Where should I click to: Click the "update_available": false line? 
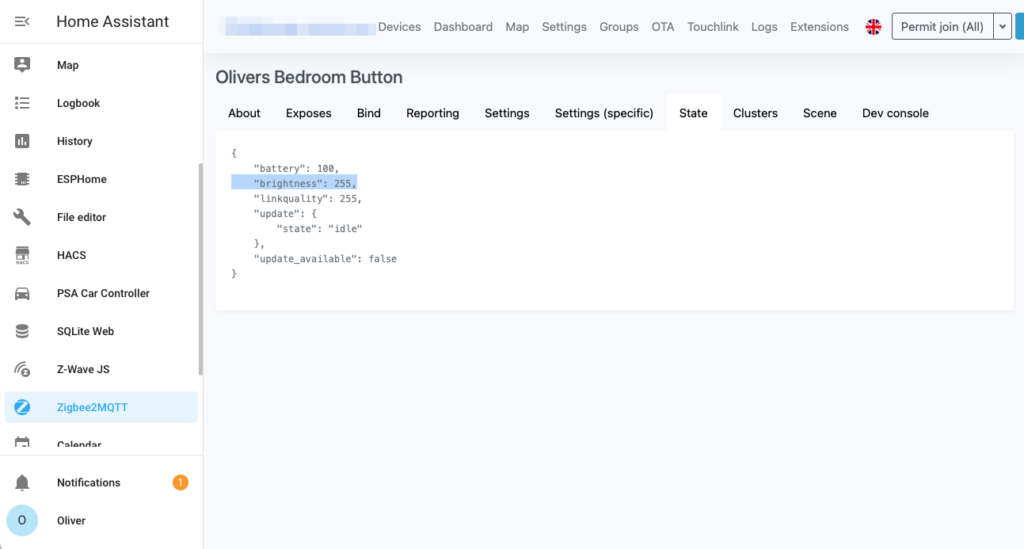click(325, 259)
